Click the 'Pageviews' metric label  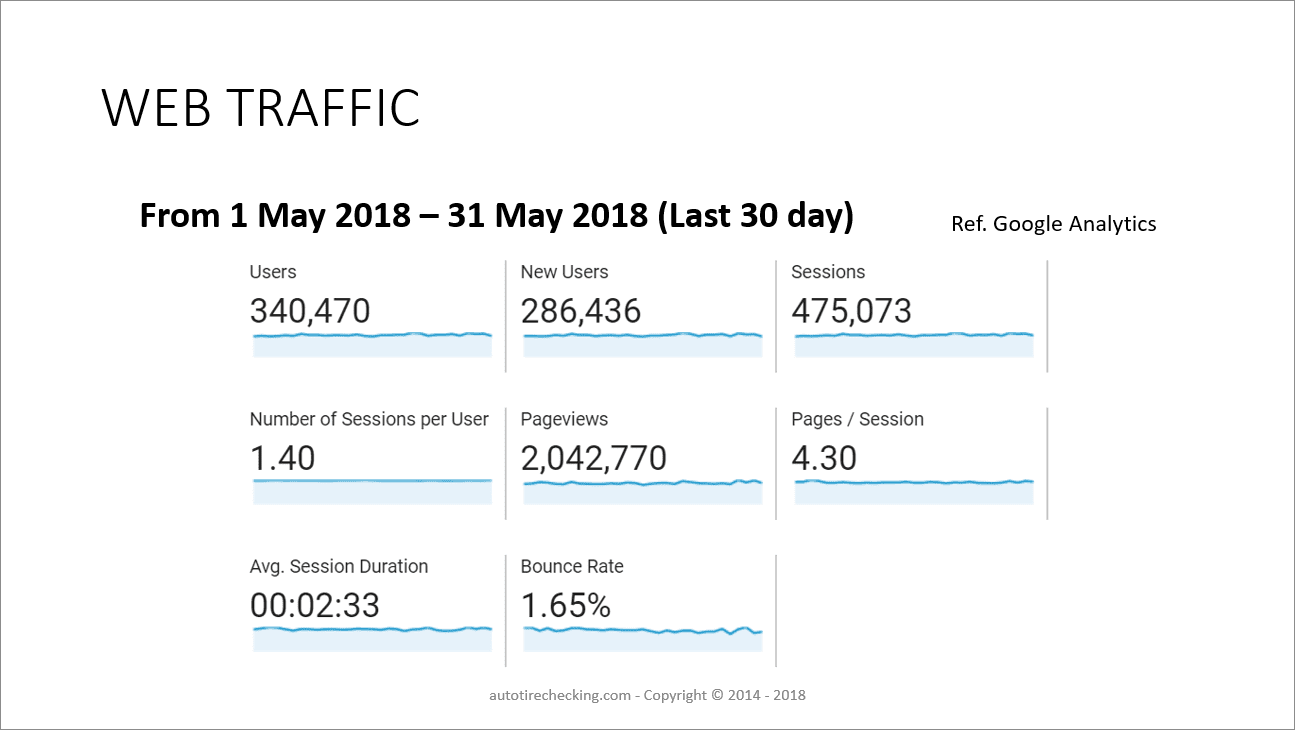click(564, 419)
